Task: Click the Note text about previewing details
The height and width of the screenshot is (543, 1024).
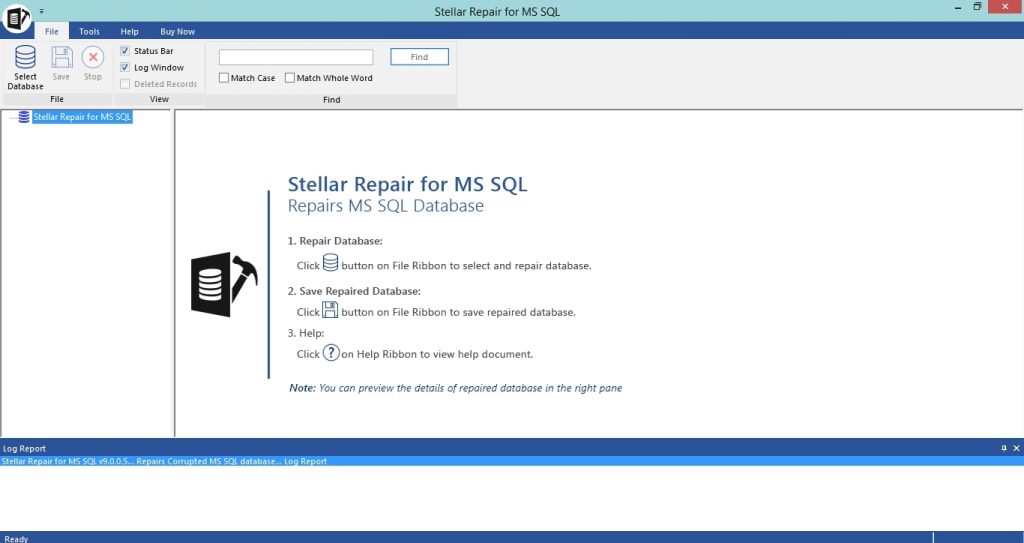Action: point(455,387)
